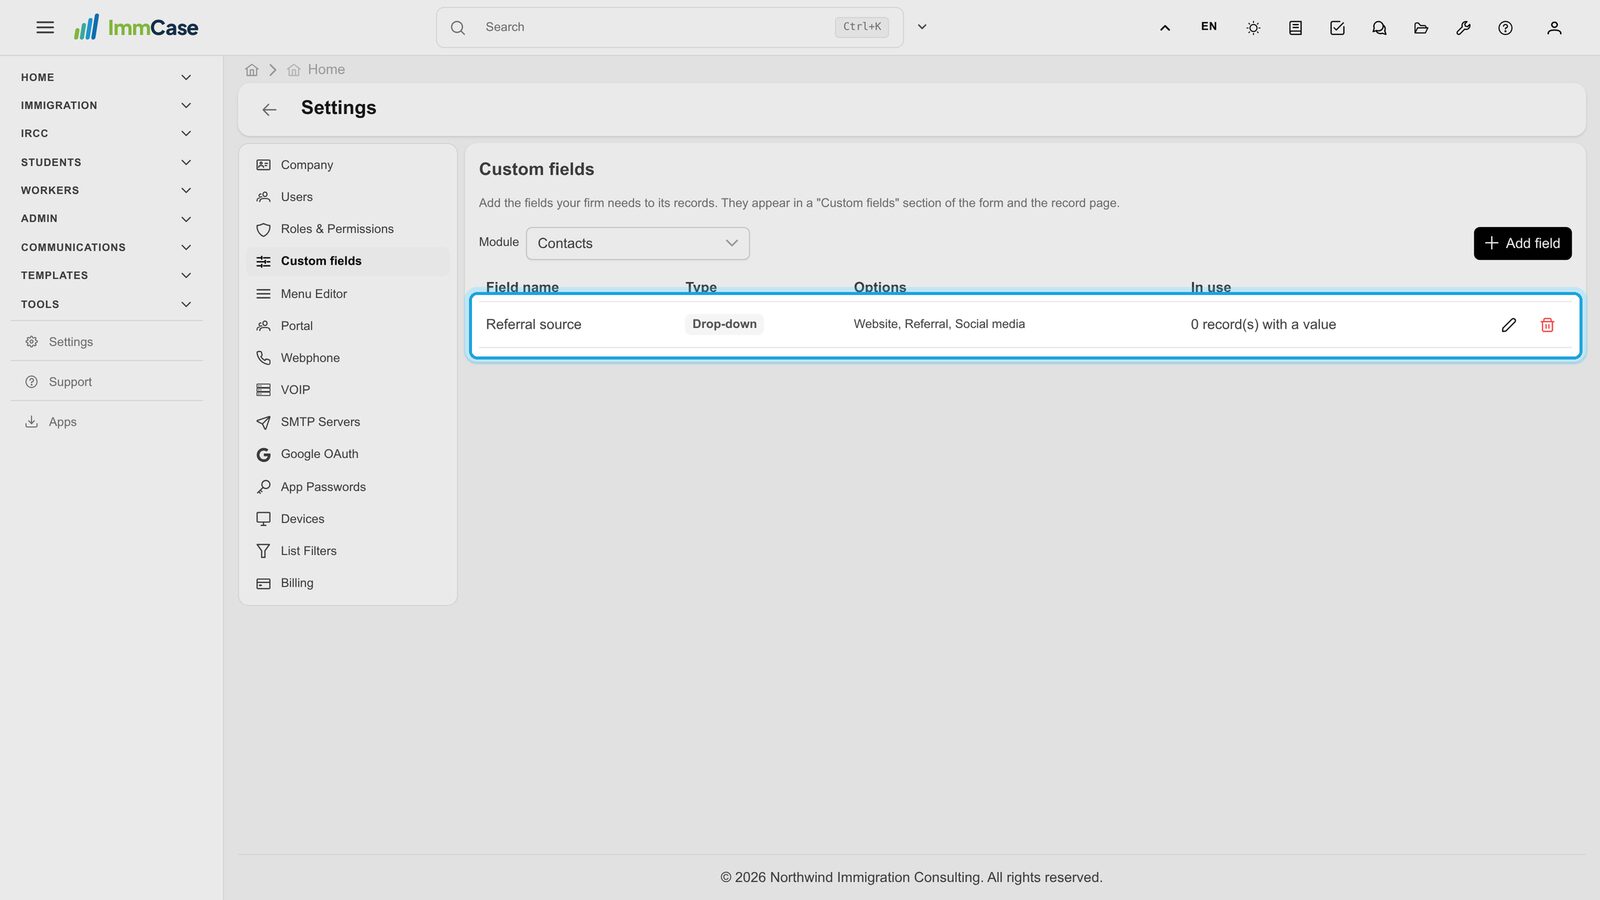This screenshot has width=1600, height=900.
Task: Open the Module Contacts dropdown
Action: [638, 243]
